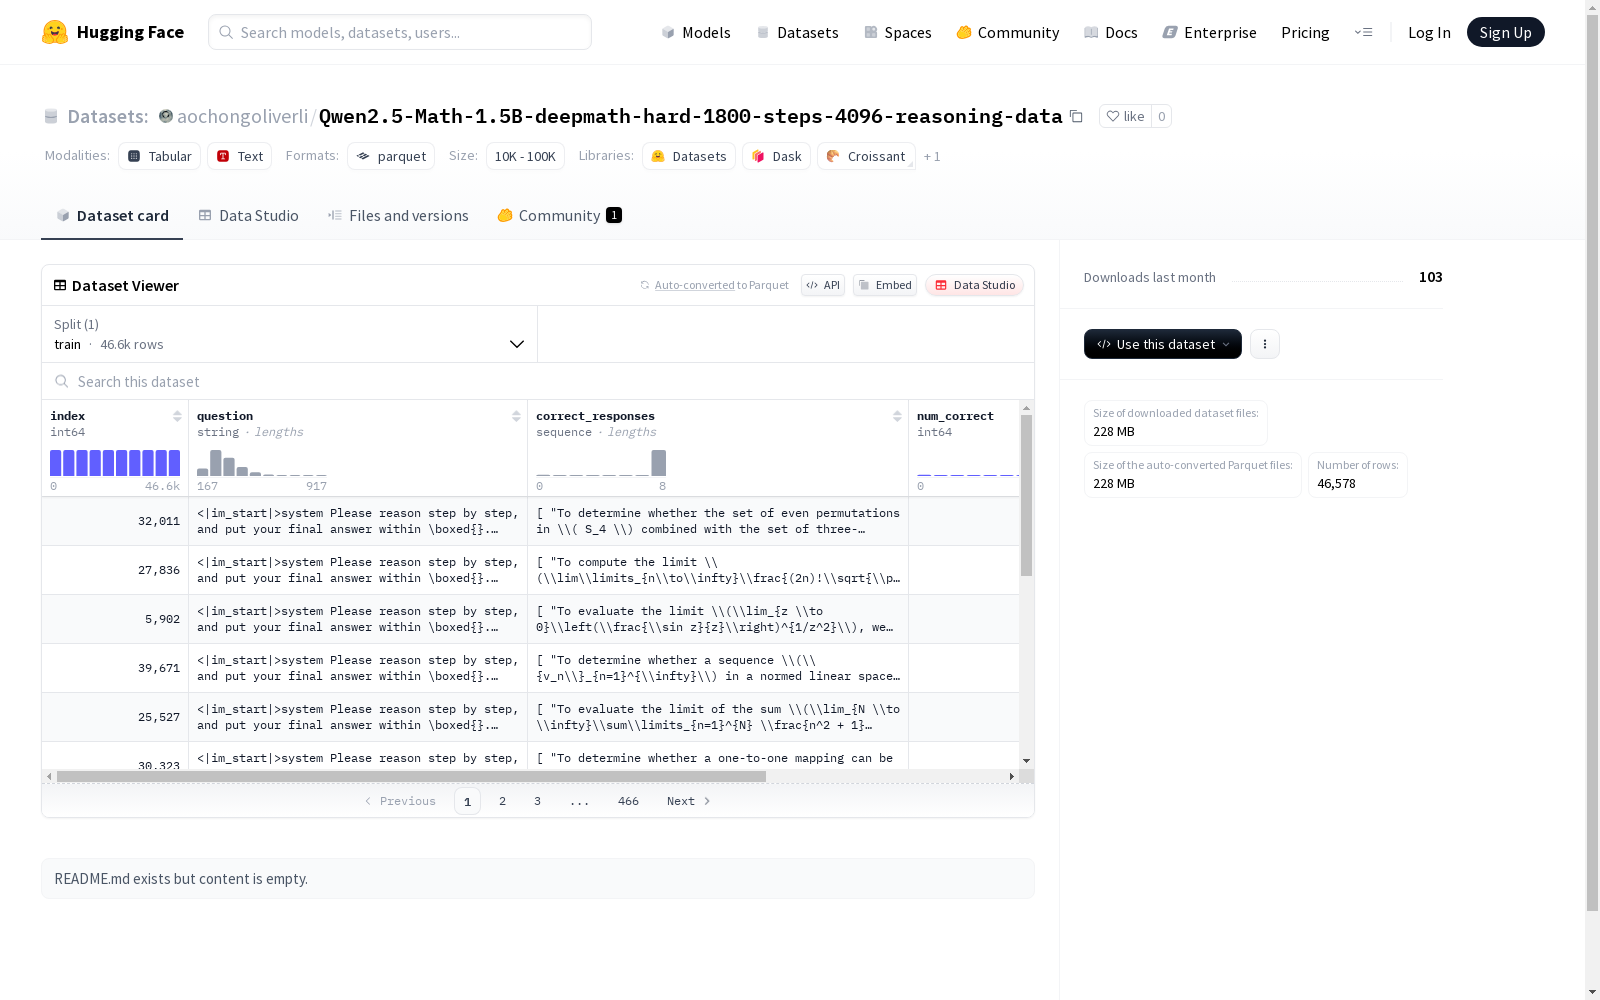This screenshot has height=1000, width=1600.
Task: Open the Split train dropdown
Action: (x=290, y=334)
